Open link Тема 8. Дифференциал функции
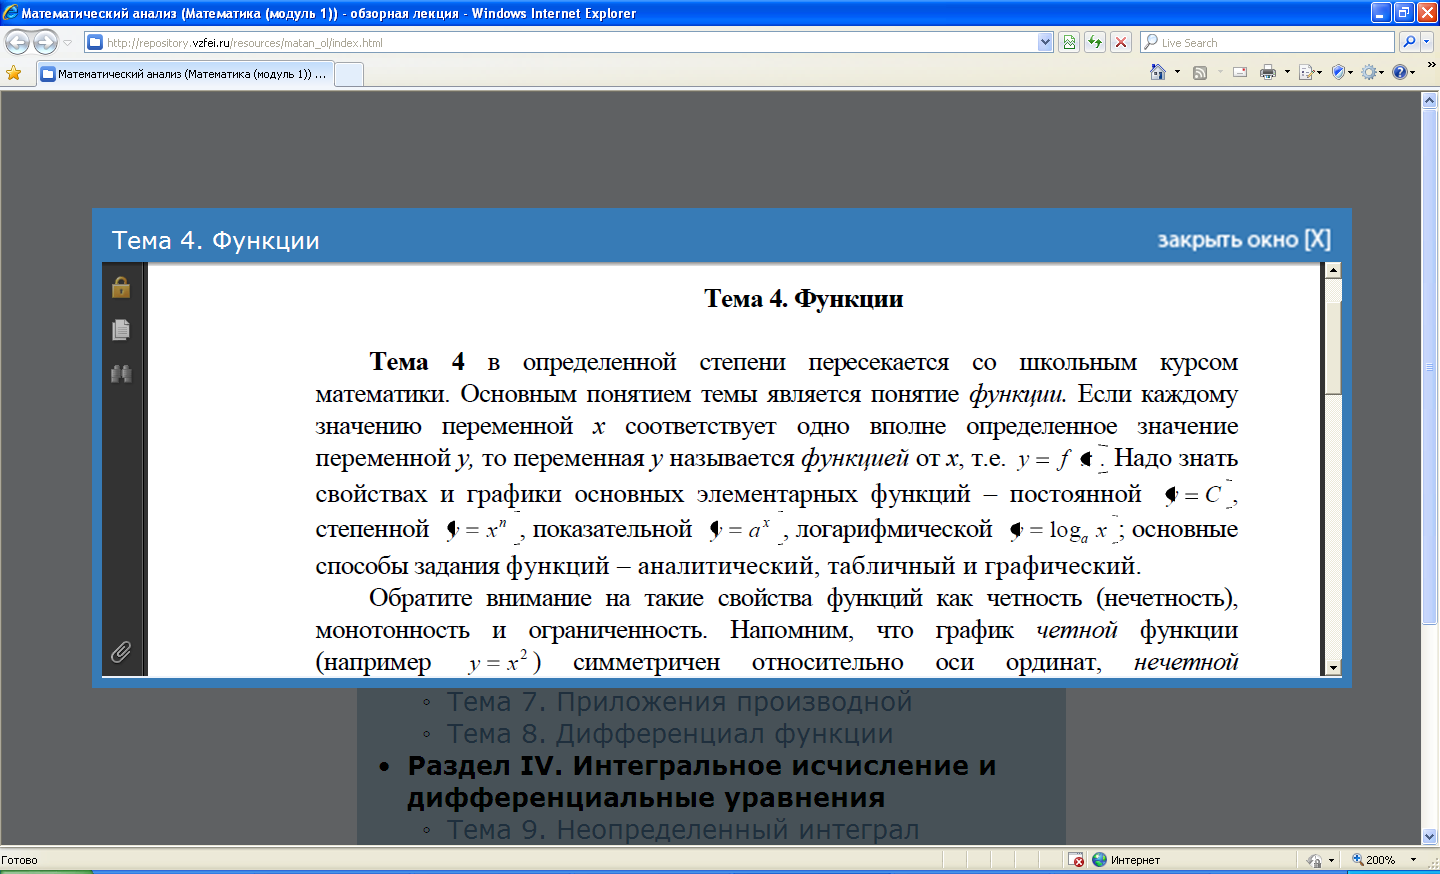The height and width of the screenshot is (874, 1440). point(670,734)
